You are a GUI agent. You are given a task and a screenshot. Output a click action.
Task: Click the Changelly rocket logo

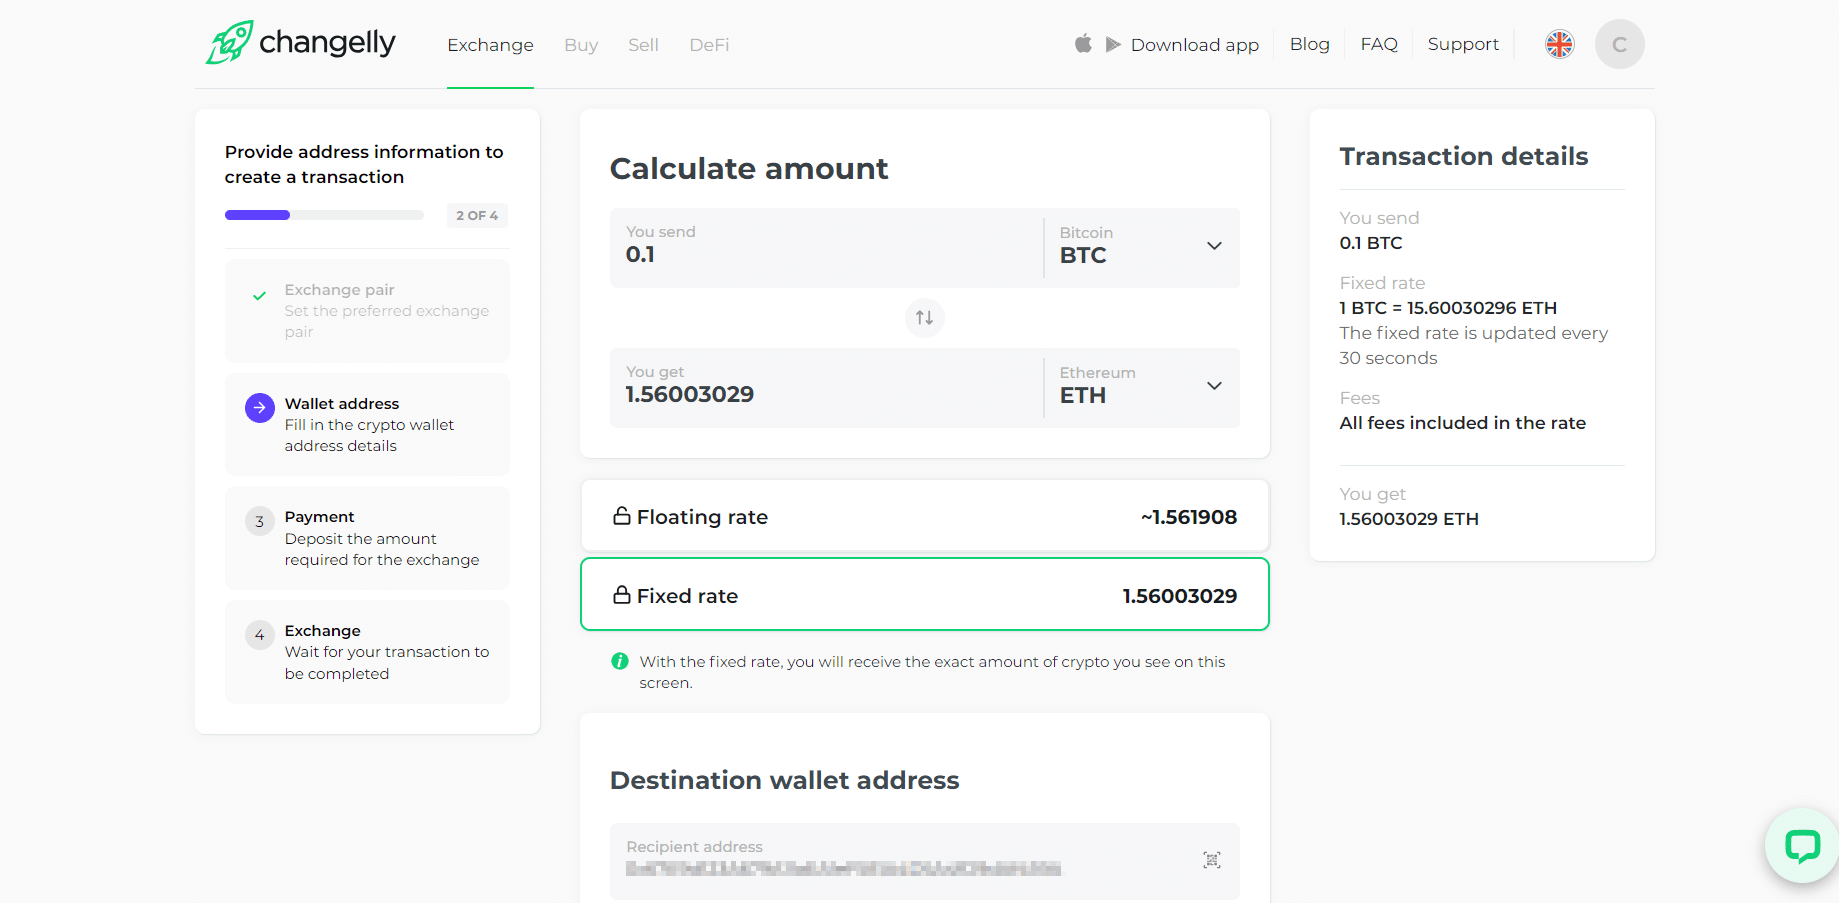[231, 43]
